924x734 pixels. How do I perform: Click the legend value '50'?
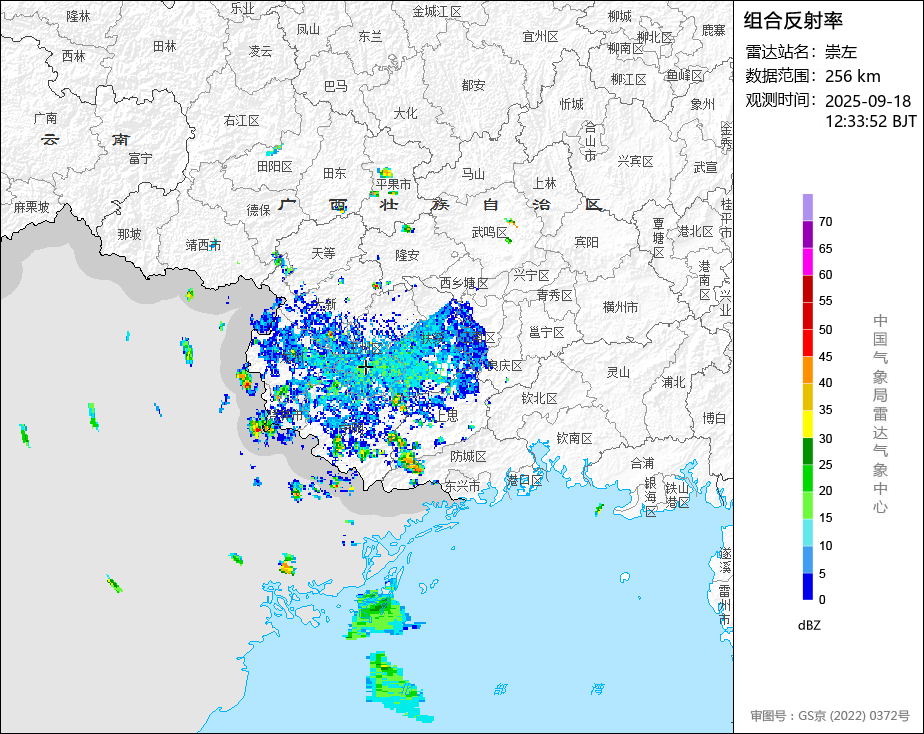click(826, 329)
